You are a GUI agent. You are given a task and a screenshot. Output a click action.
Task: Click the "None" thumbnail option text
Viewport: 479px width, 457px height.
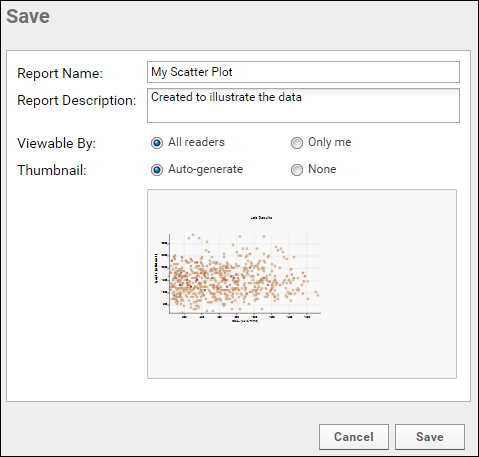pos(322,169)
